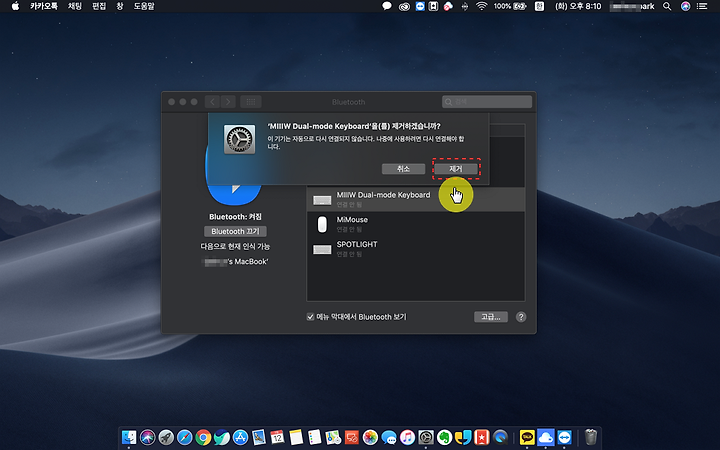Viewport: 720px width, 450px height.
Task: Open the 카카오톡 app menu
Action: tap(44, 6)
